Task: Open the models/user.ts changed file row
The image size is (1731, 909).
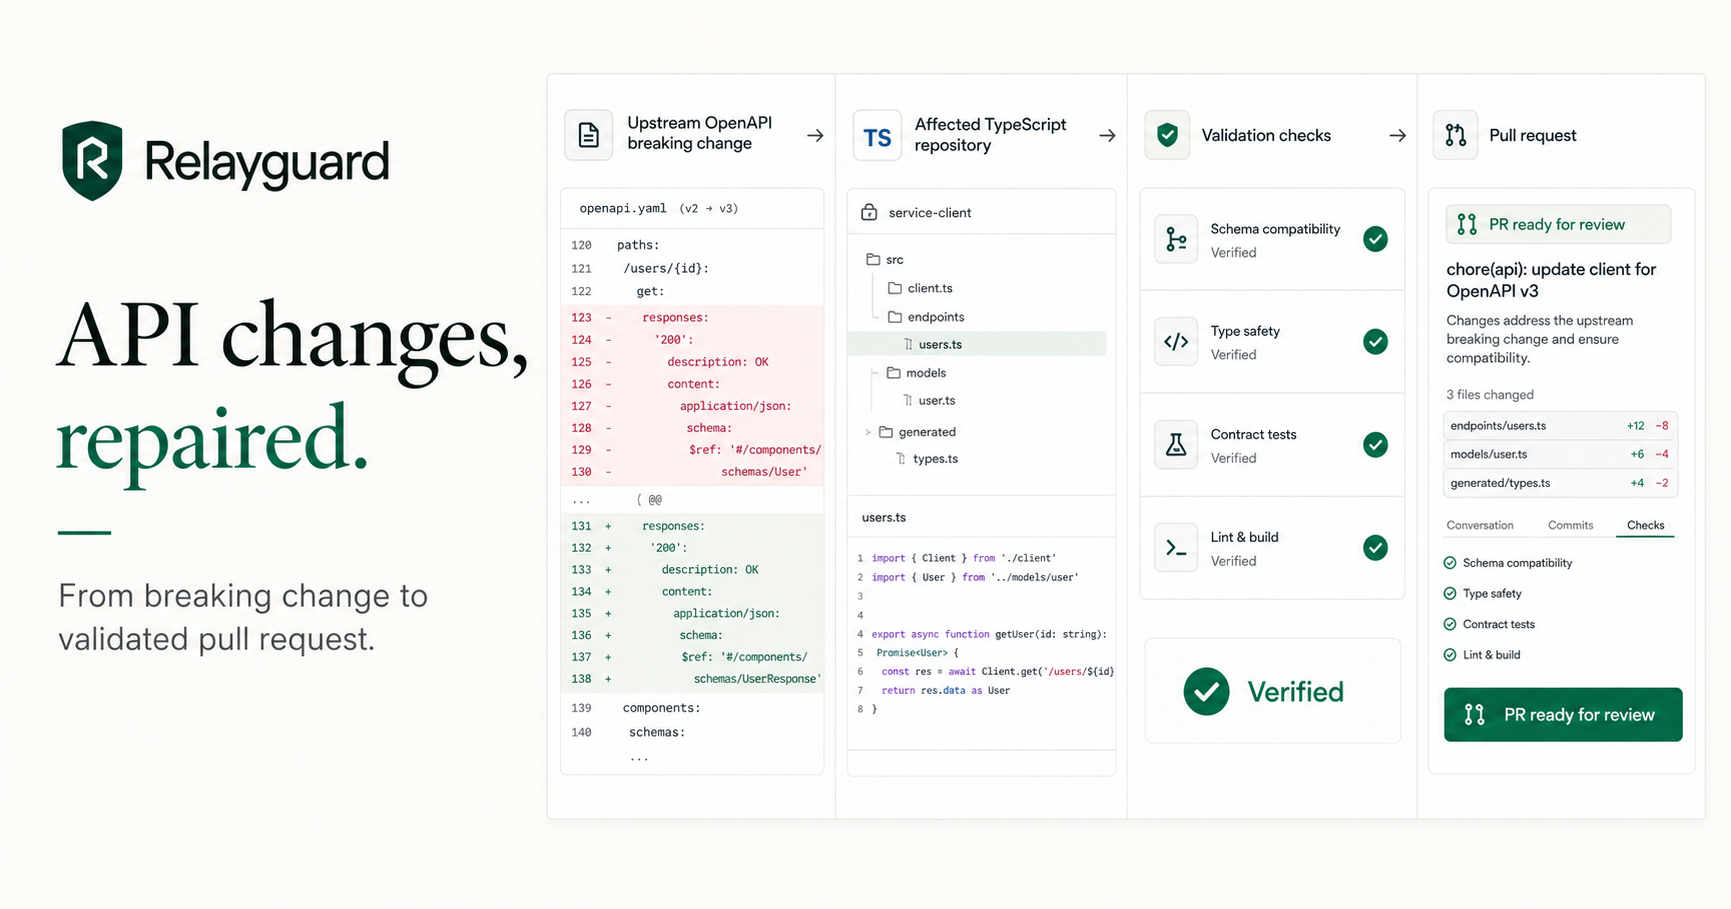Action: pos(1560,454)
